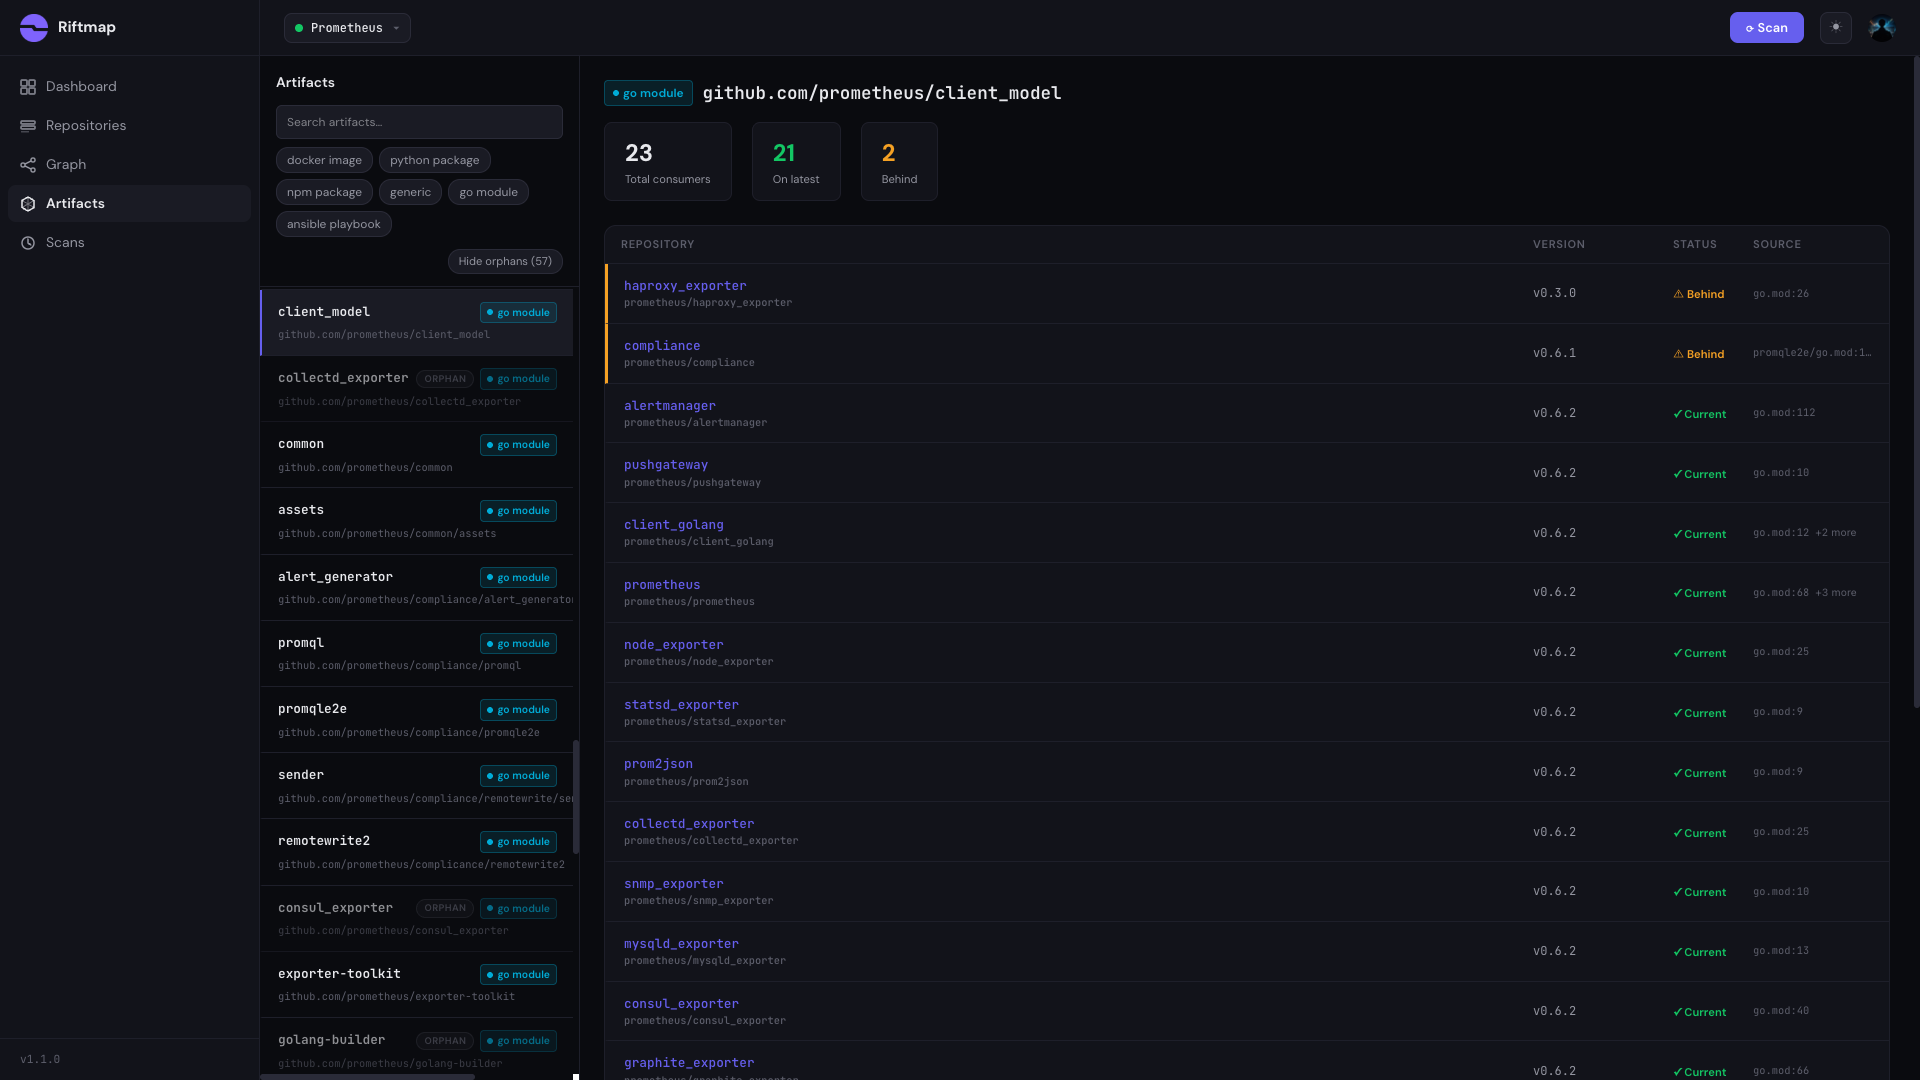1920x1080 pixels.
Task: Select the common artifact
Action: click(417, 455)
